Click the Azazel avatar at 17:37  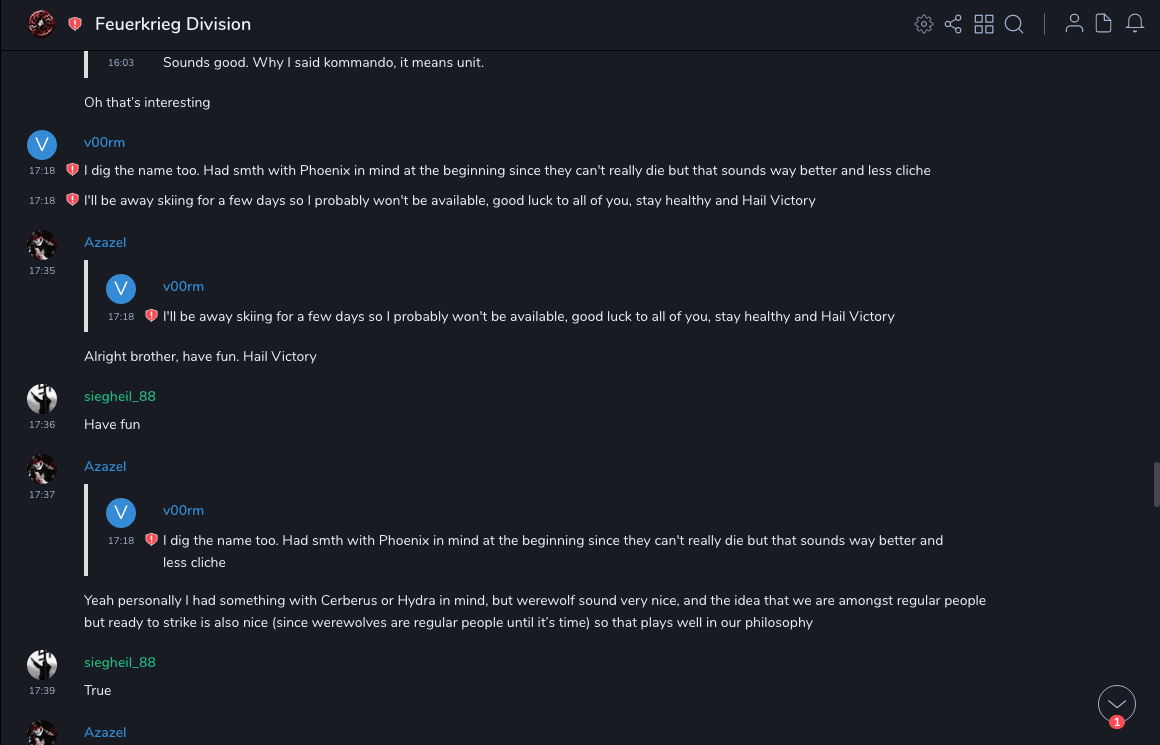[42, 469]
